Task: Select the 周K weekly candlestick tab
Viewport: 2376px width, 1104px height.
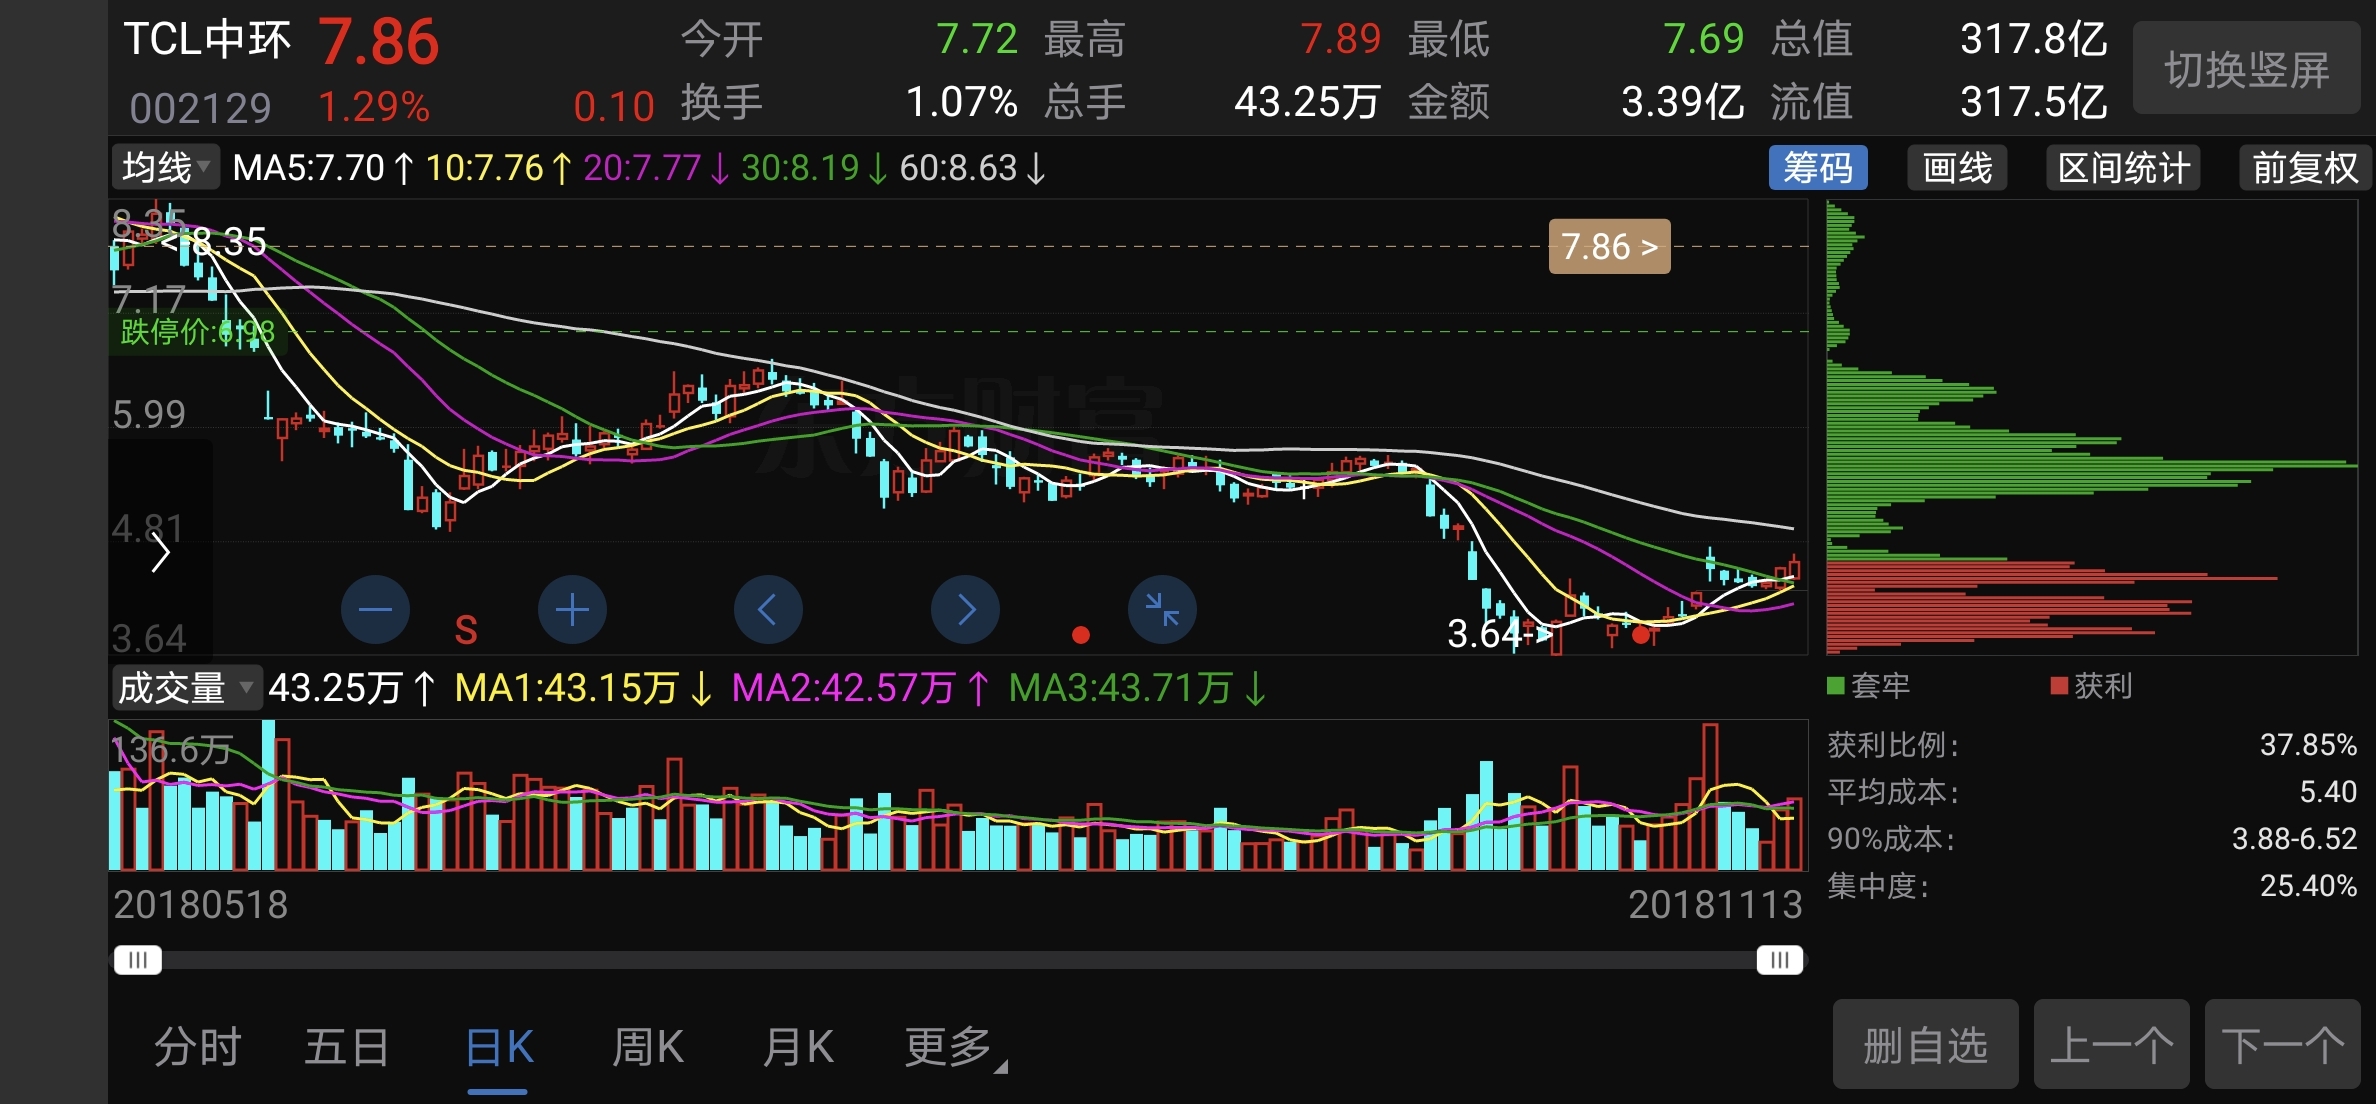Action: [648, 1047]
